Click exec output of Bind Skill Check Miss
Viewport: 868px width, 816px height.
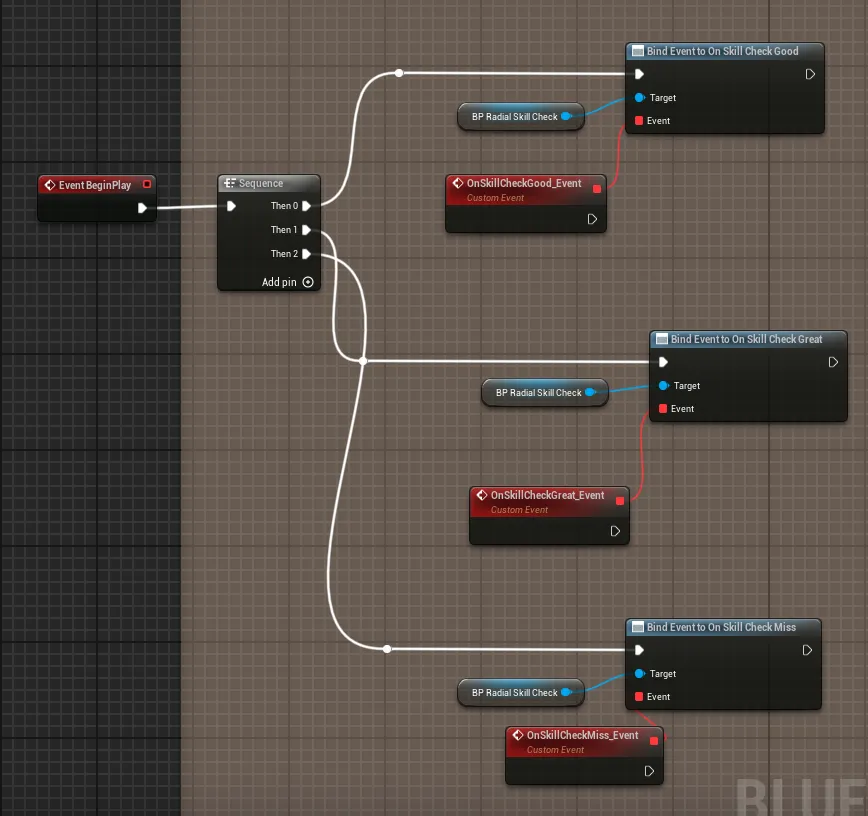click(807, 650)
